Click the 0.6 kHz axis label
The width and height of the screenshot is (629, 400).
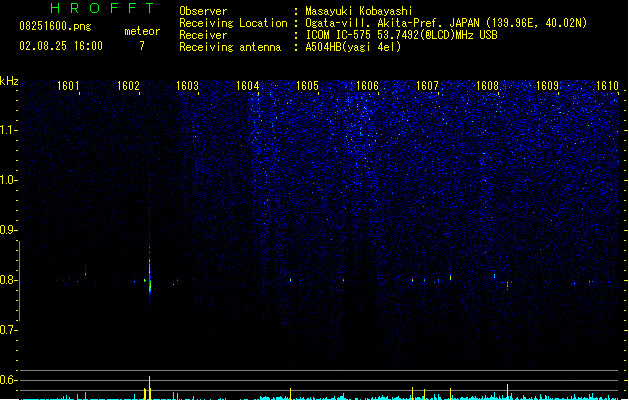pos(9,380)
